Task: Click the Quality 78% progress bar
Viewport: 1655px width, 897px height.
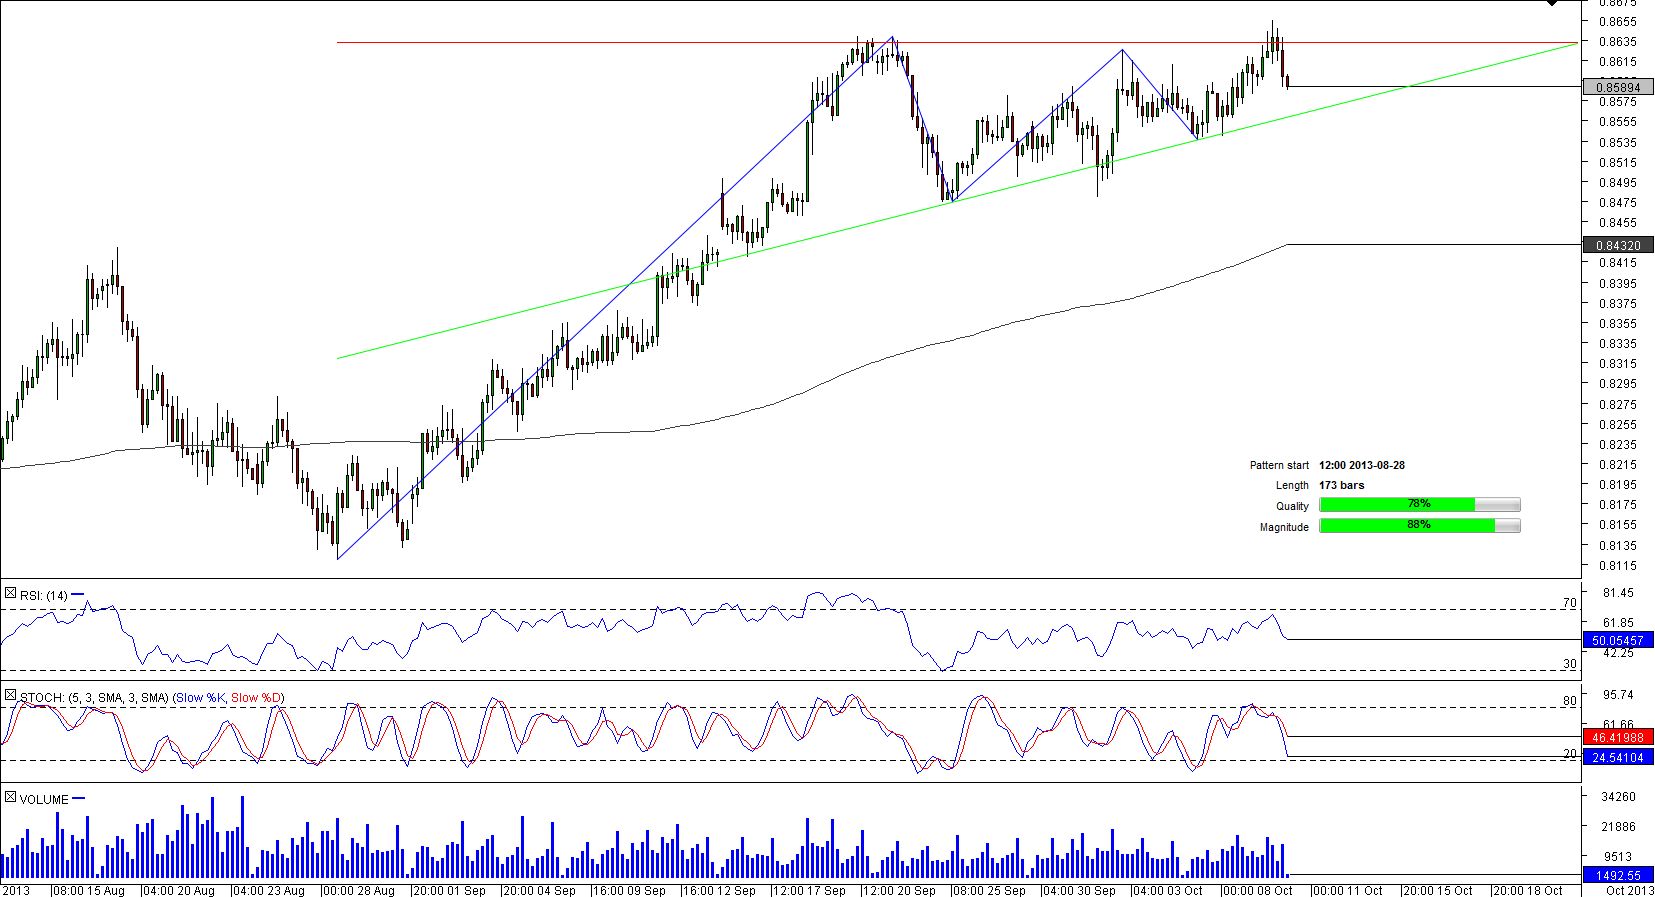Action: click(1419, 505)
